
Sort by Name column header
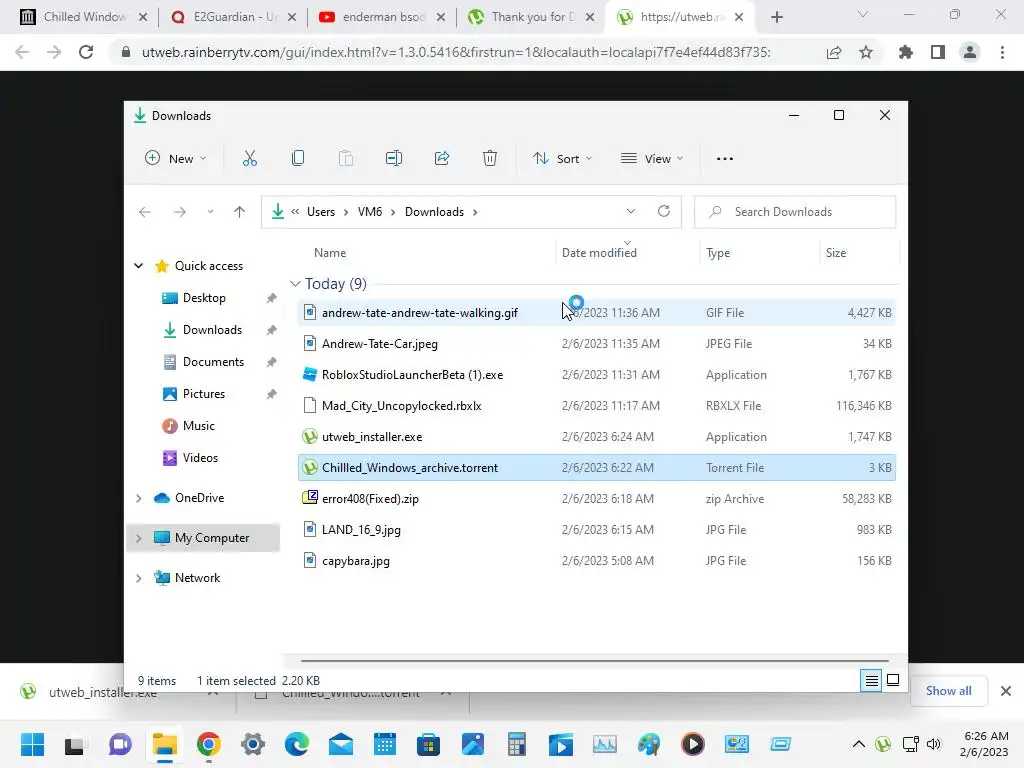(x=330, y=253)
